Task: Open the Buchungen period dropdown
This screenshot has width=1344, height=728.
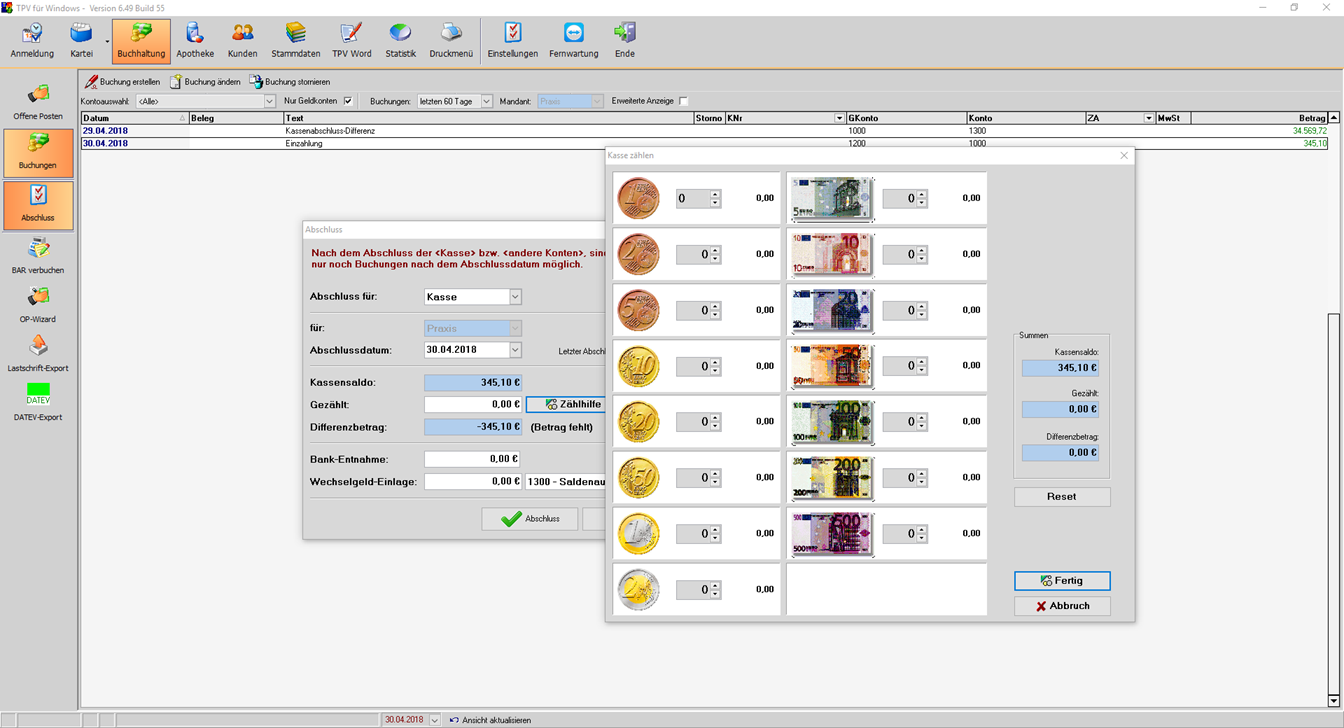Action: pos(487,101)
